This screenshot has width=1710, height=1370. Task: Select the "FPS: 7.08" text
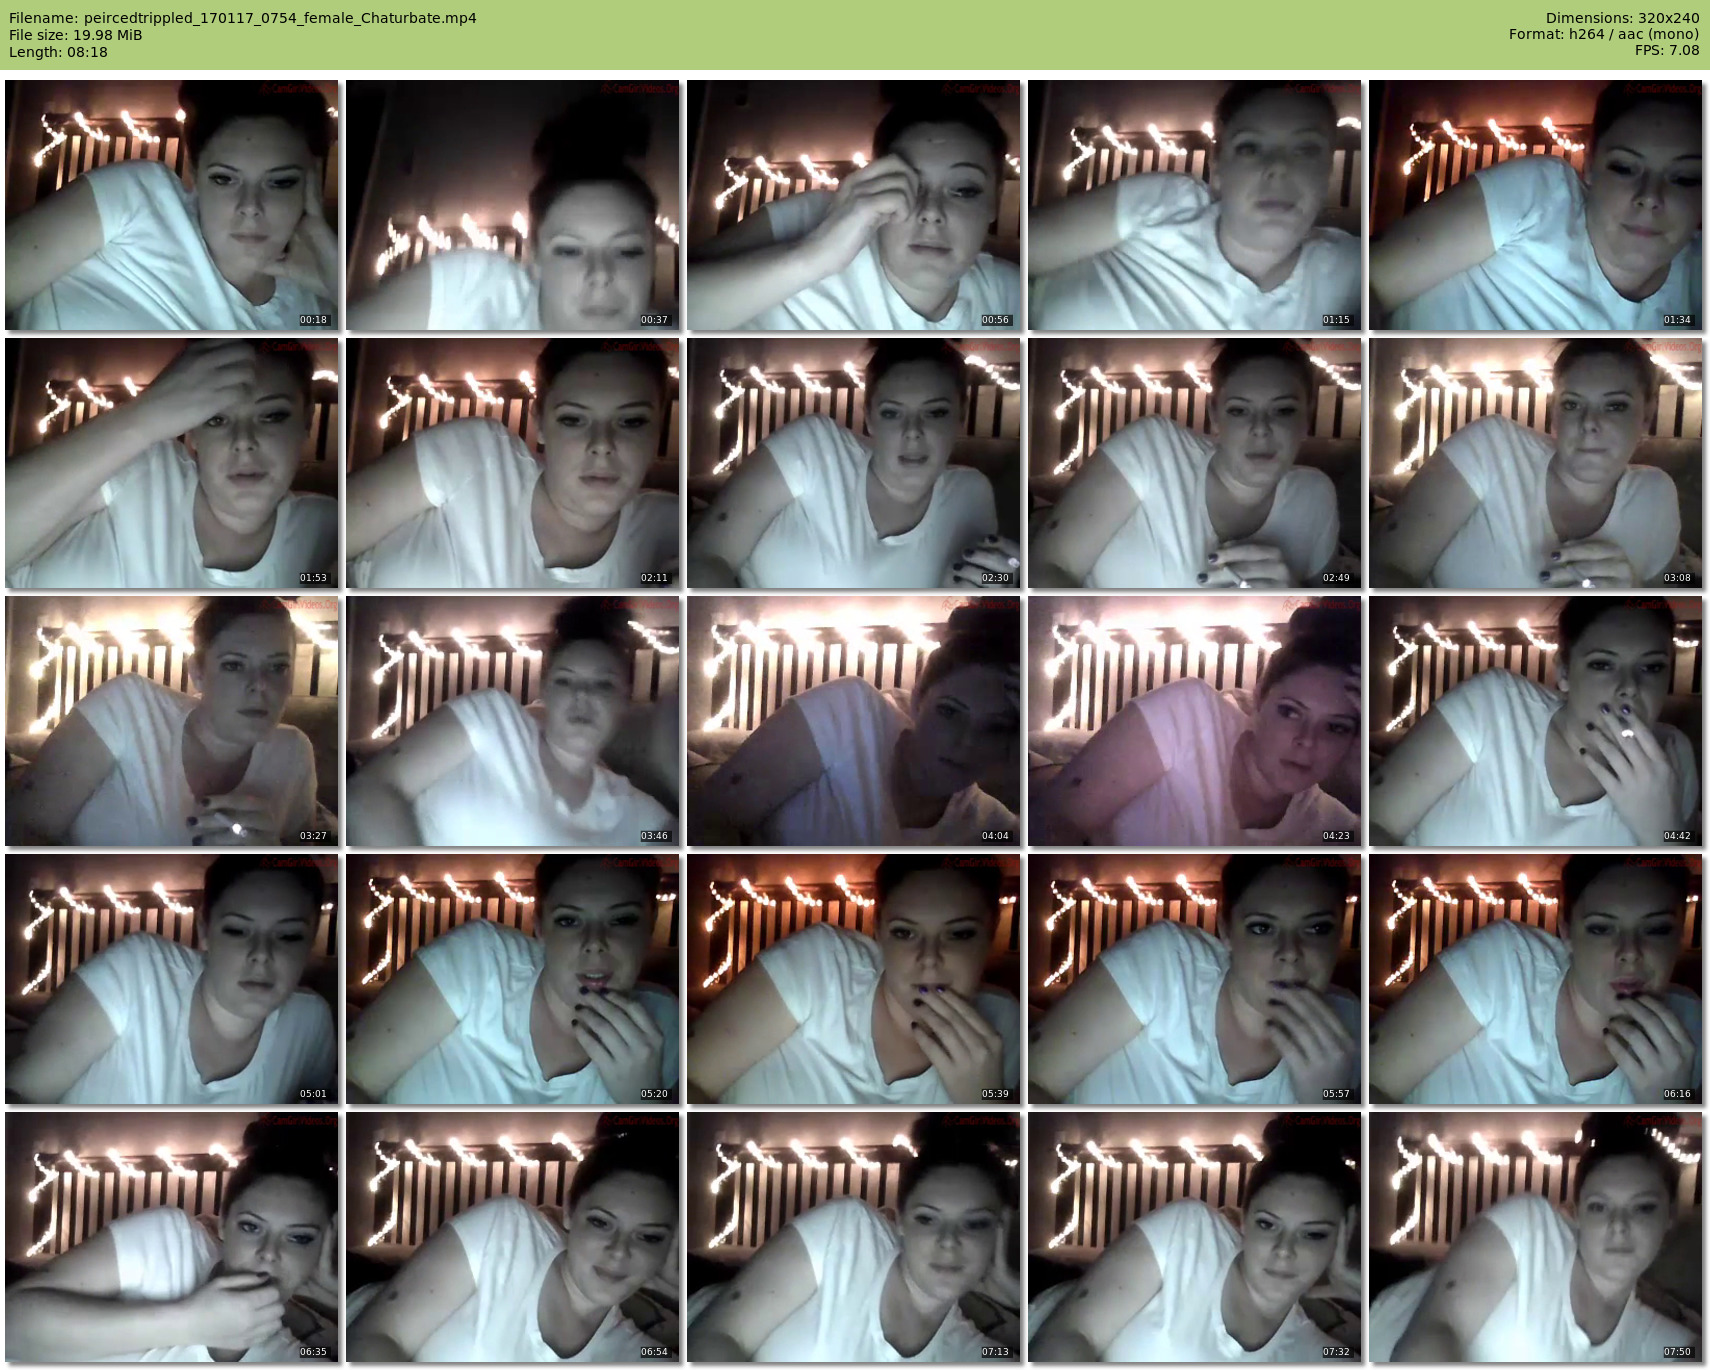1667,51
